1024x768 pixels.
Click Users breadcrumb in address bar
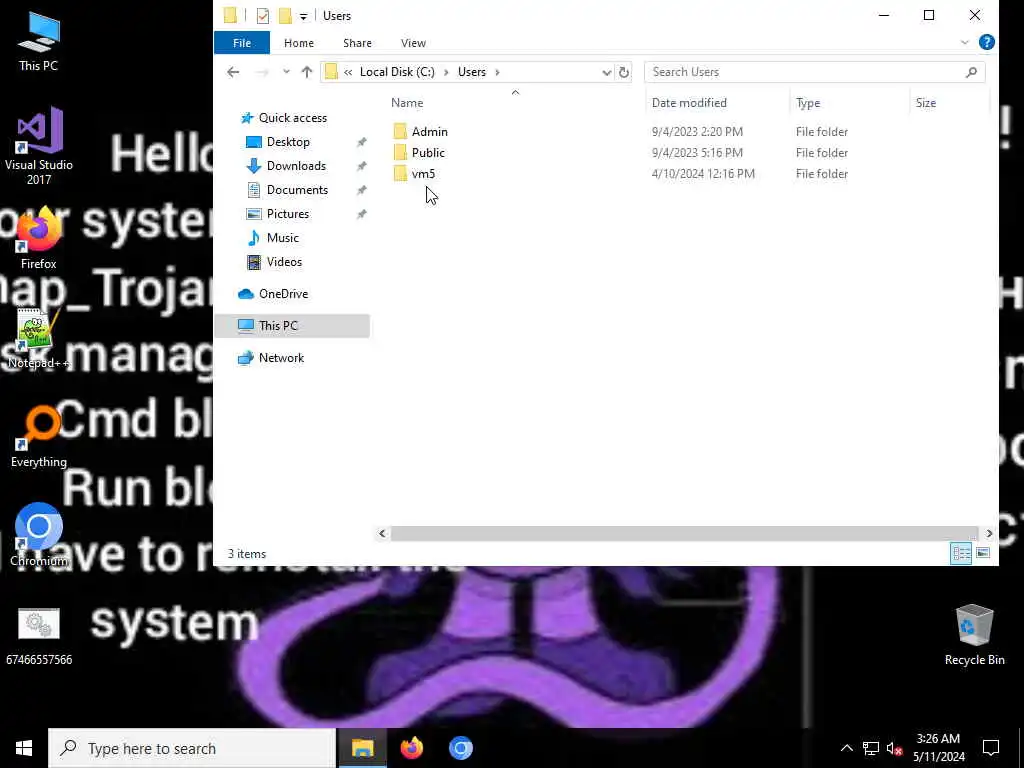coord(472,72)
